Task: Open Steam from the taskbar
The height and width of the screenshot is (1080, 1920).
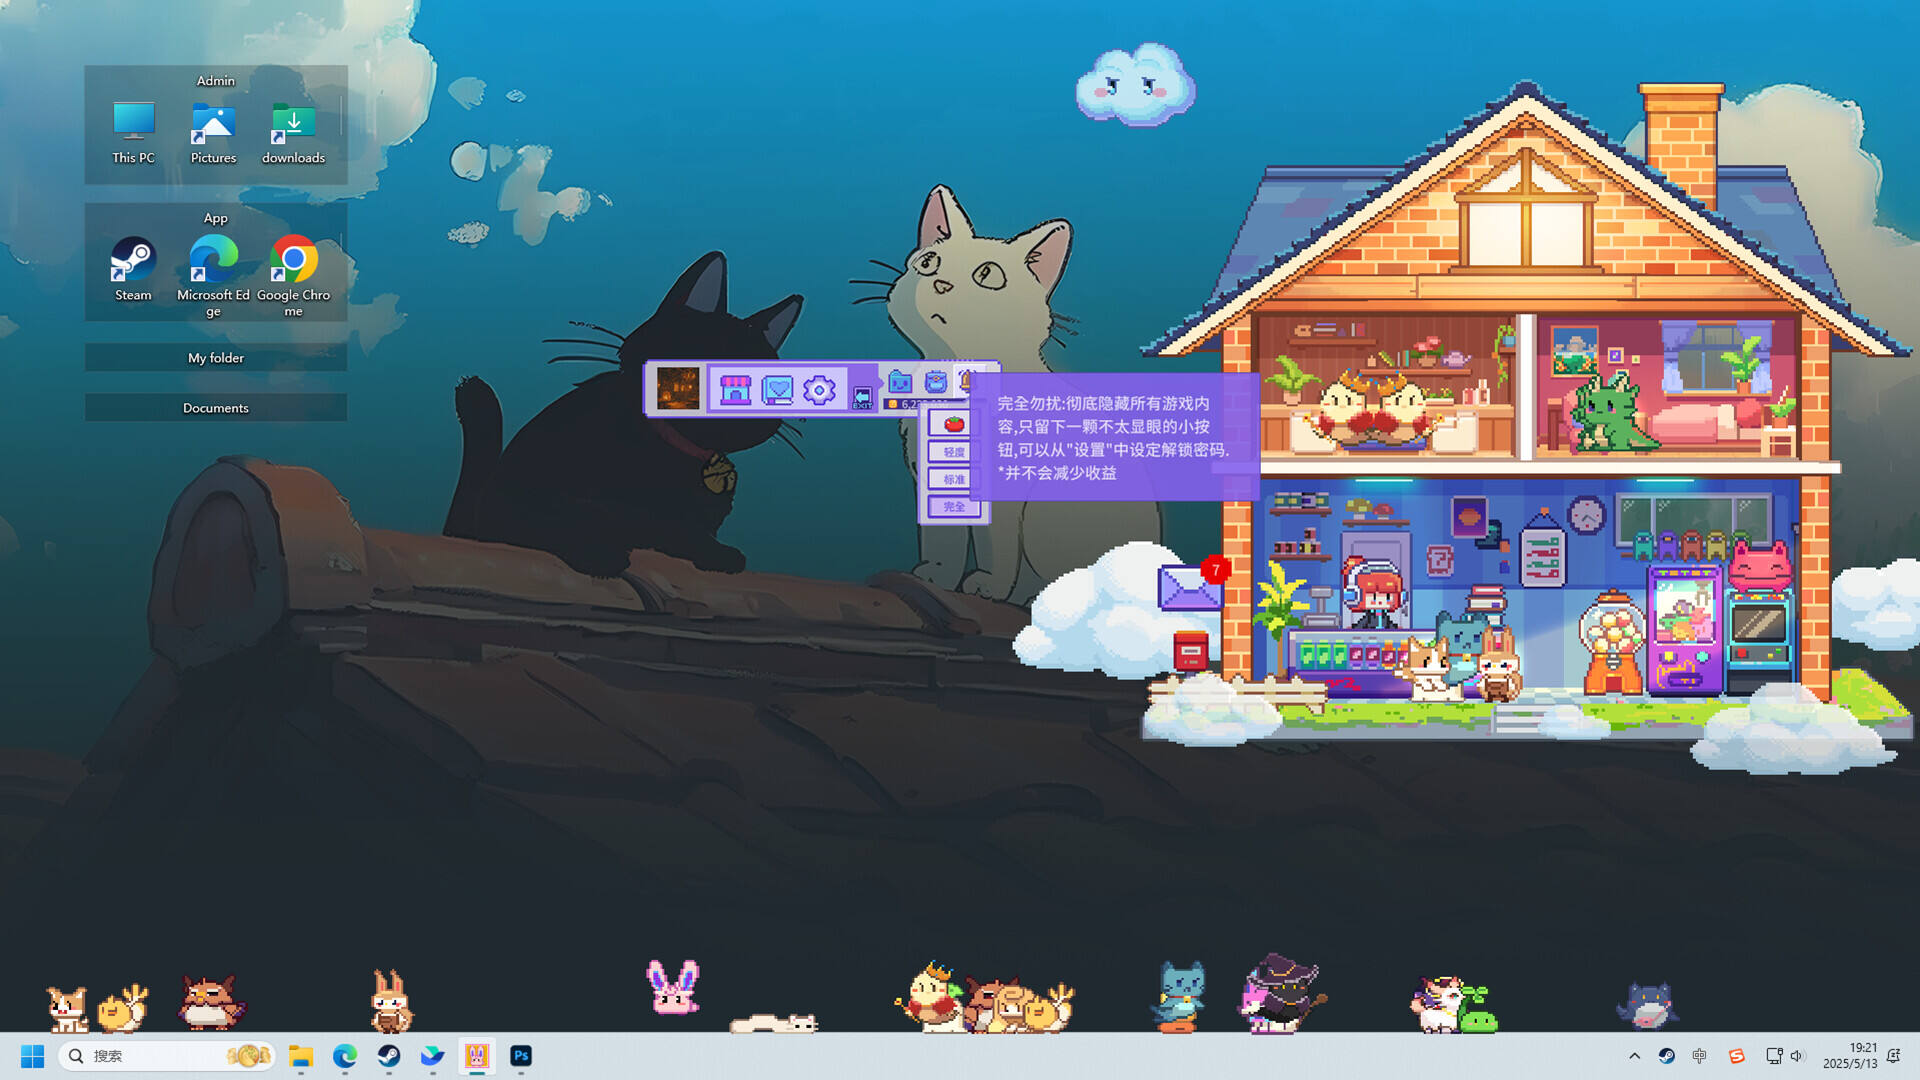Action: point(389,1056)
